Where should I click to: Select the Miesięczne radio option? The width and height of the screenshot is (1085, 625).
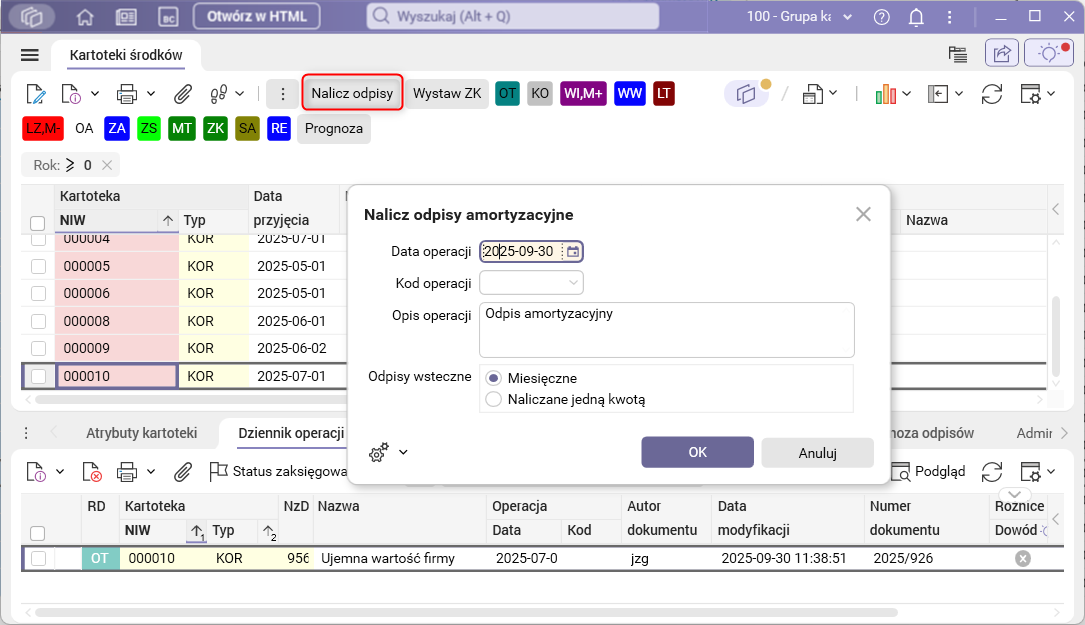pos(493,378)
